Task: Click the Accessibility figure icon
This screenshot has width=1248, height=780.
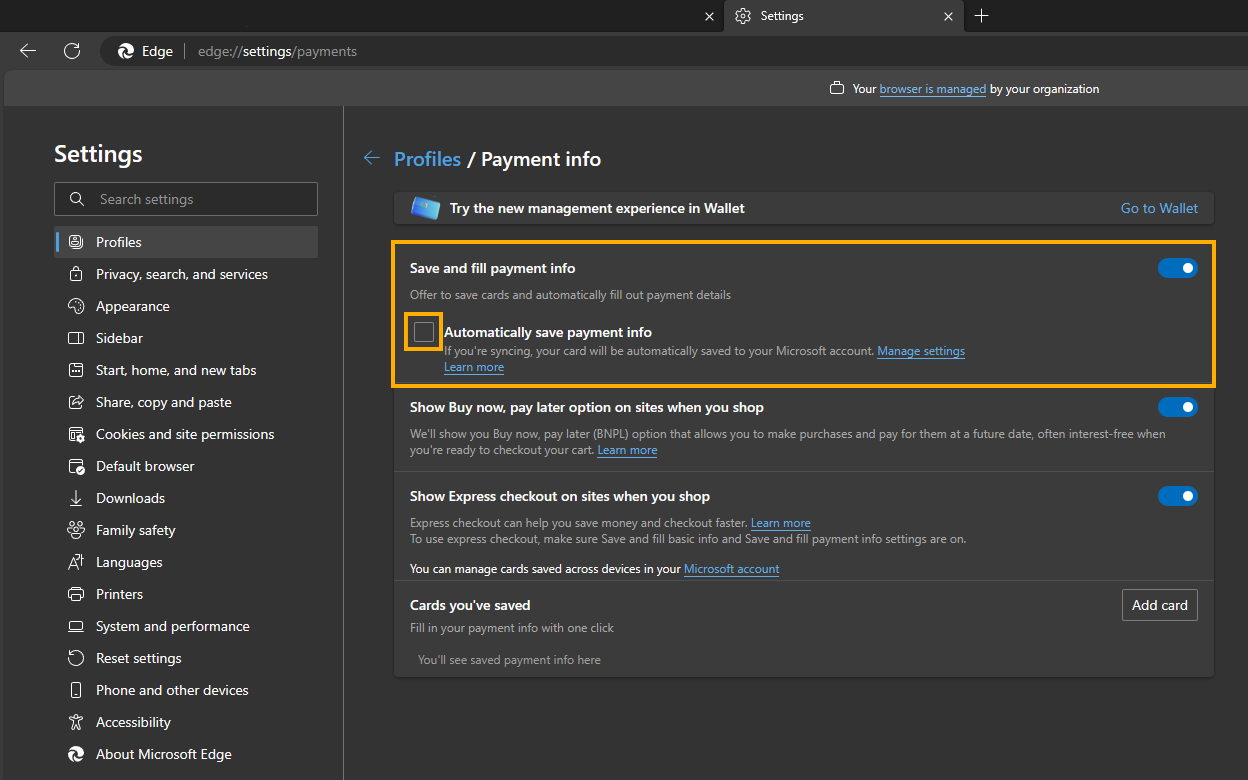Action: tap(76, 722)
